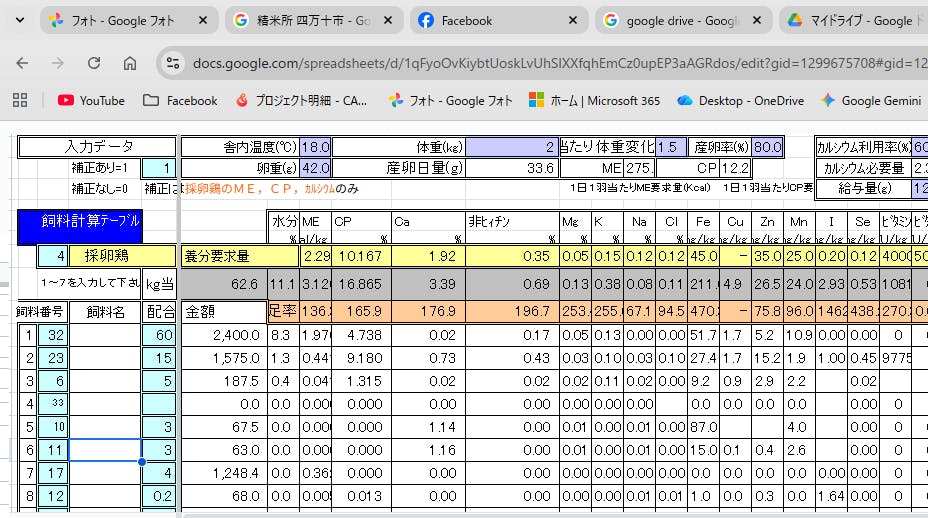Open プロジェクト明細 bookmark link
This screenshot has width=928, height=518.
[x=302, y=100]
